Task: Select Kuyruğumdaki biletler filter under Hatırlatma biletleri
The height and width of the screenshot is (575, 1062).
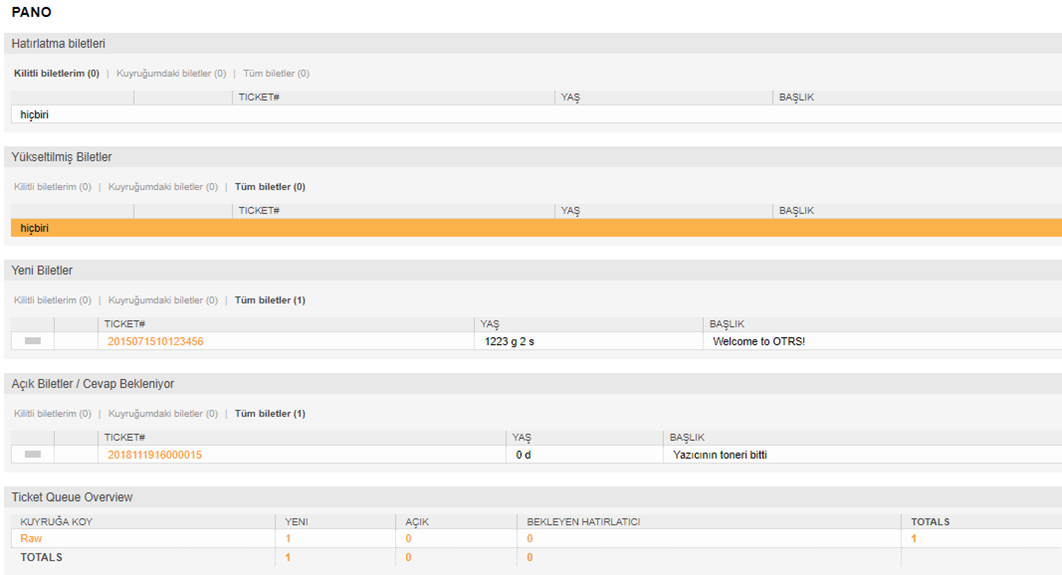Action: (171, 74)
